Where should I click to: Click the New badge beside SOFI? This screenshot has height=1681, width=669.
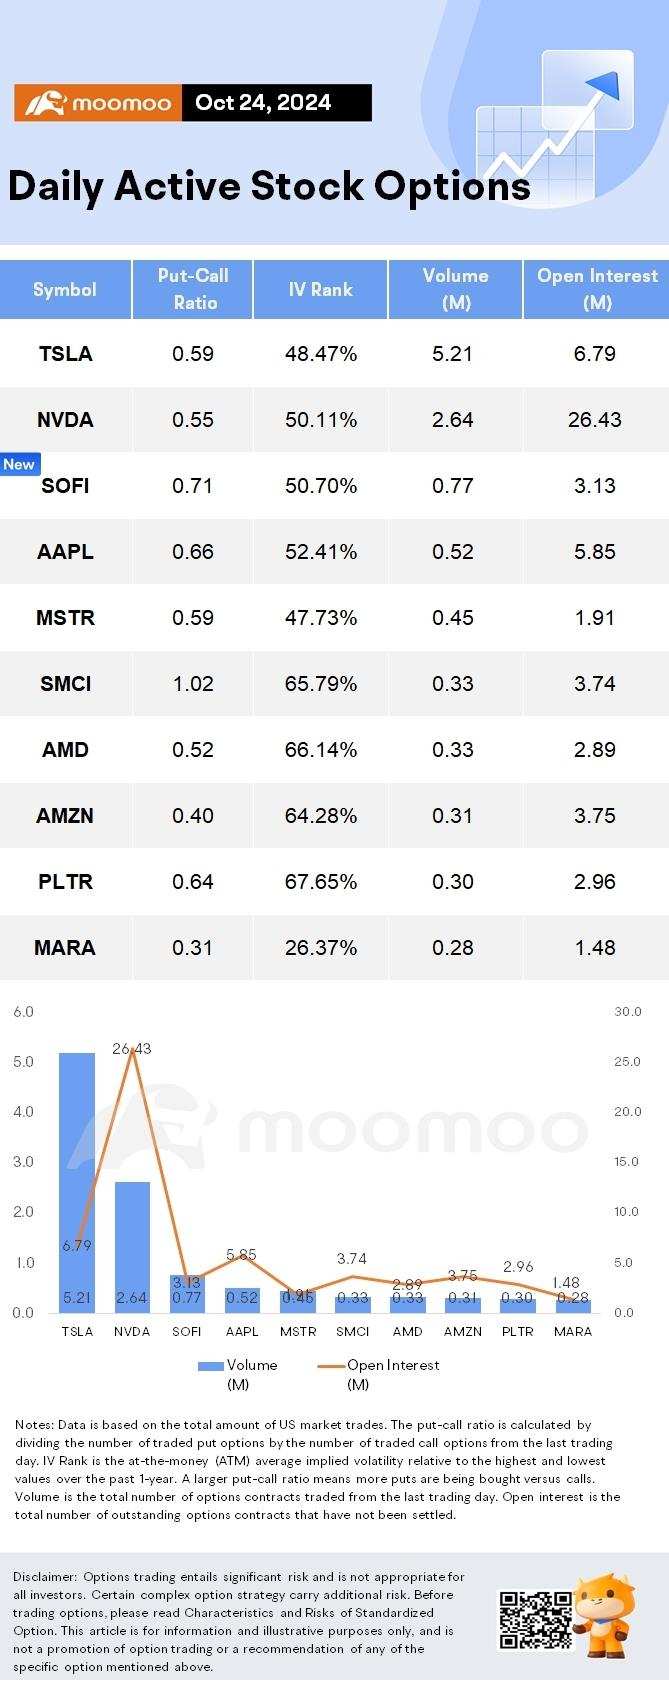pyautogui.click(x=19, y=464)
